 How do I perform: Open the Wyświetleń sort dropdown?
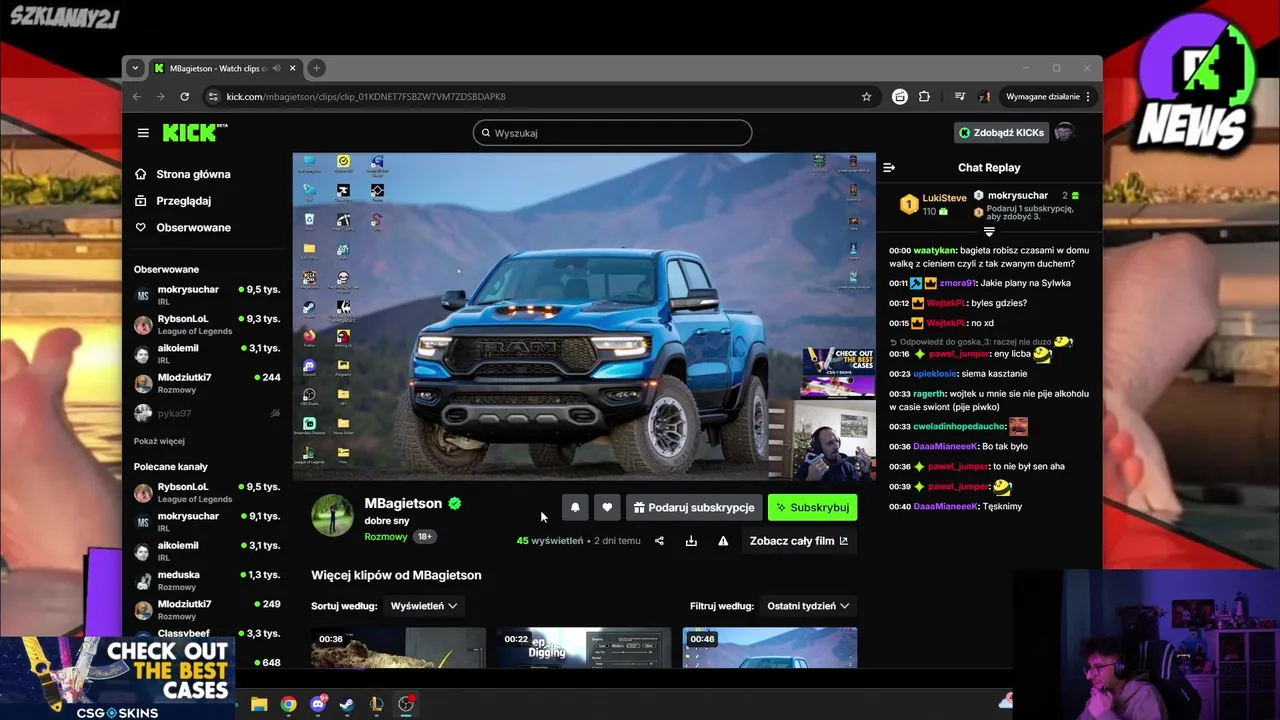pos(424,606)
